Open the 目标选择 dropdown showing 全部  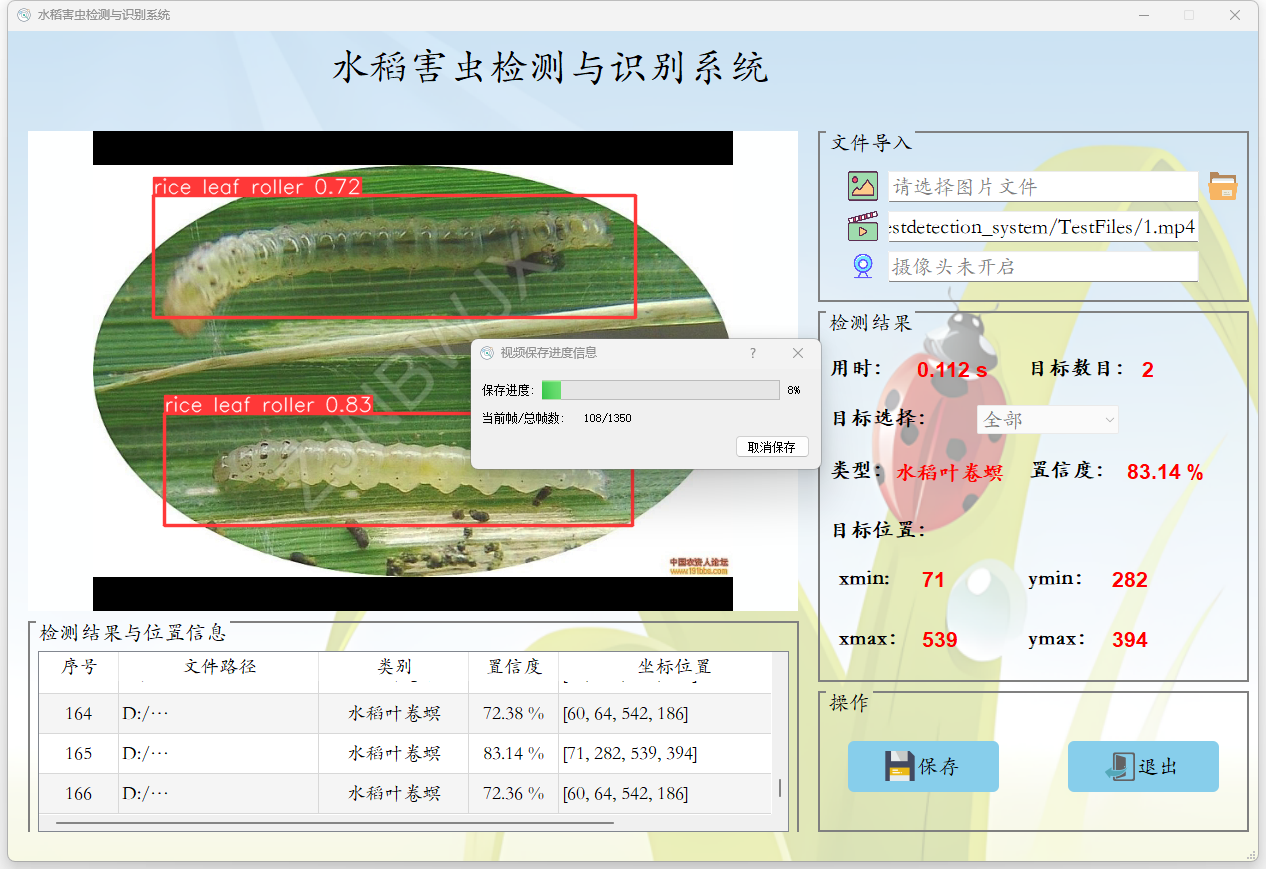click(1047, 420)
